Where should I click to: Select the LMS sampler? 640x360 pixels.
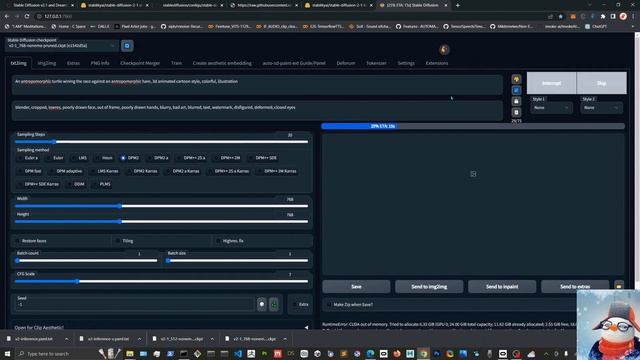79,158
